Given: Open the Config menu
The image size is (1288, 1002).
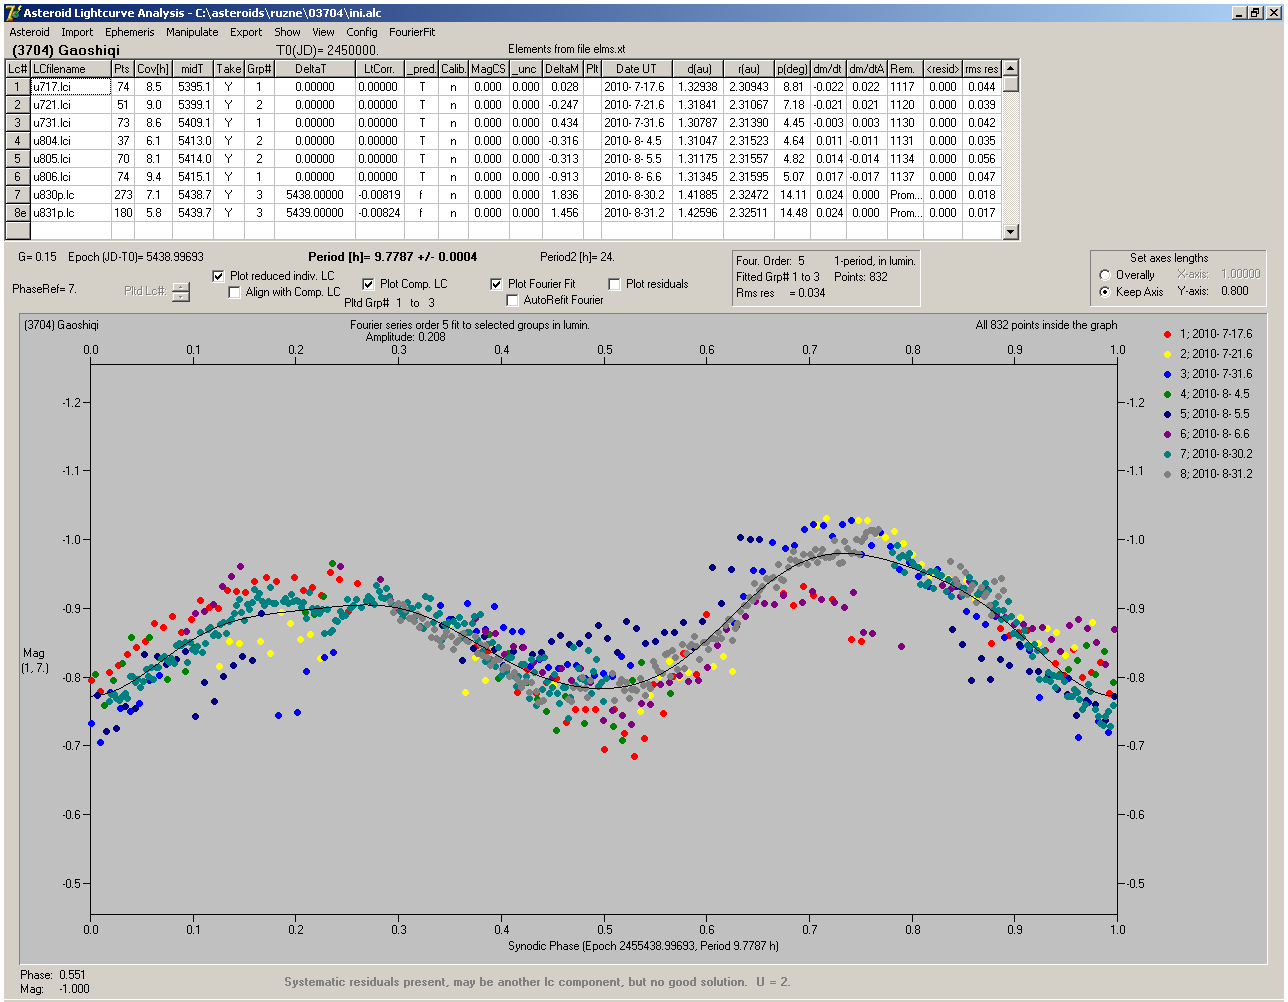Looking at the screenshot, I should (x=362, y=32).
